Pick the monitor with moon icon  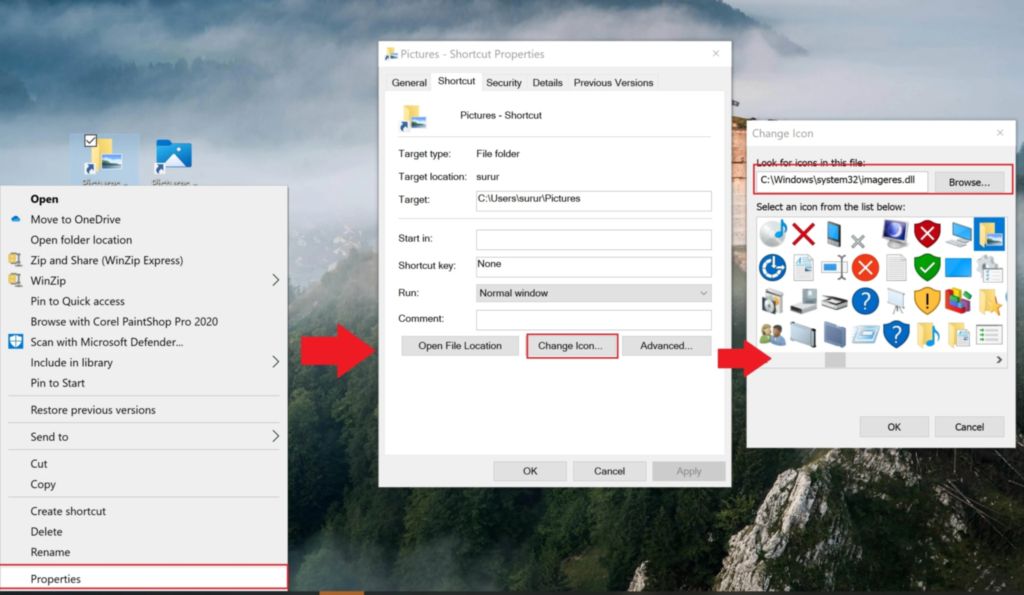coord(895,233)
